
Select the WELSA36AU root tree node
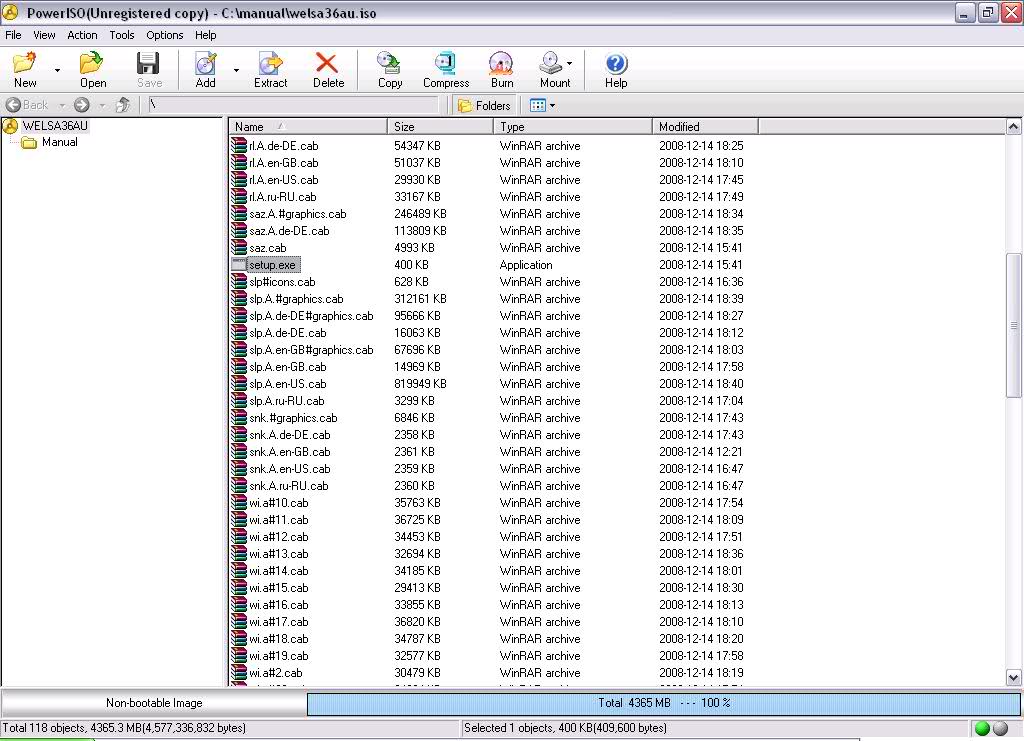[55, 125]
